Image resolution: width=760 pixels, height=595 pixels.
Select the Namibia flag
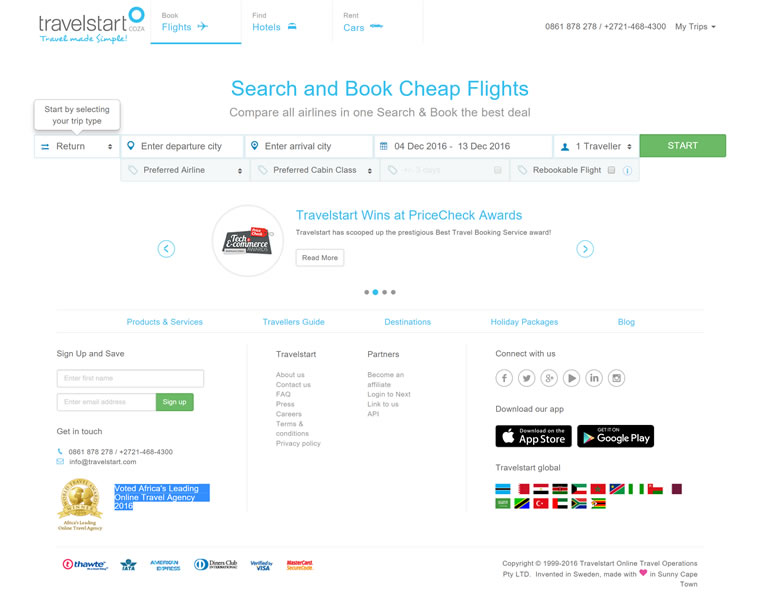(617, 489)
